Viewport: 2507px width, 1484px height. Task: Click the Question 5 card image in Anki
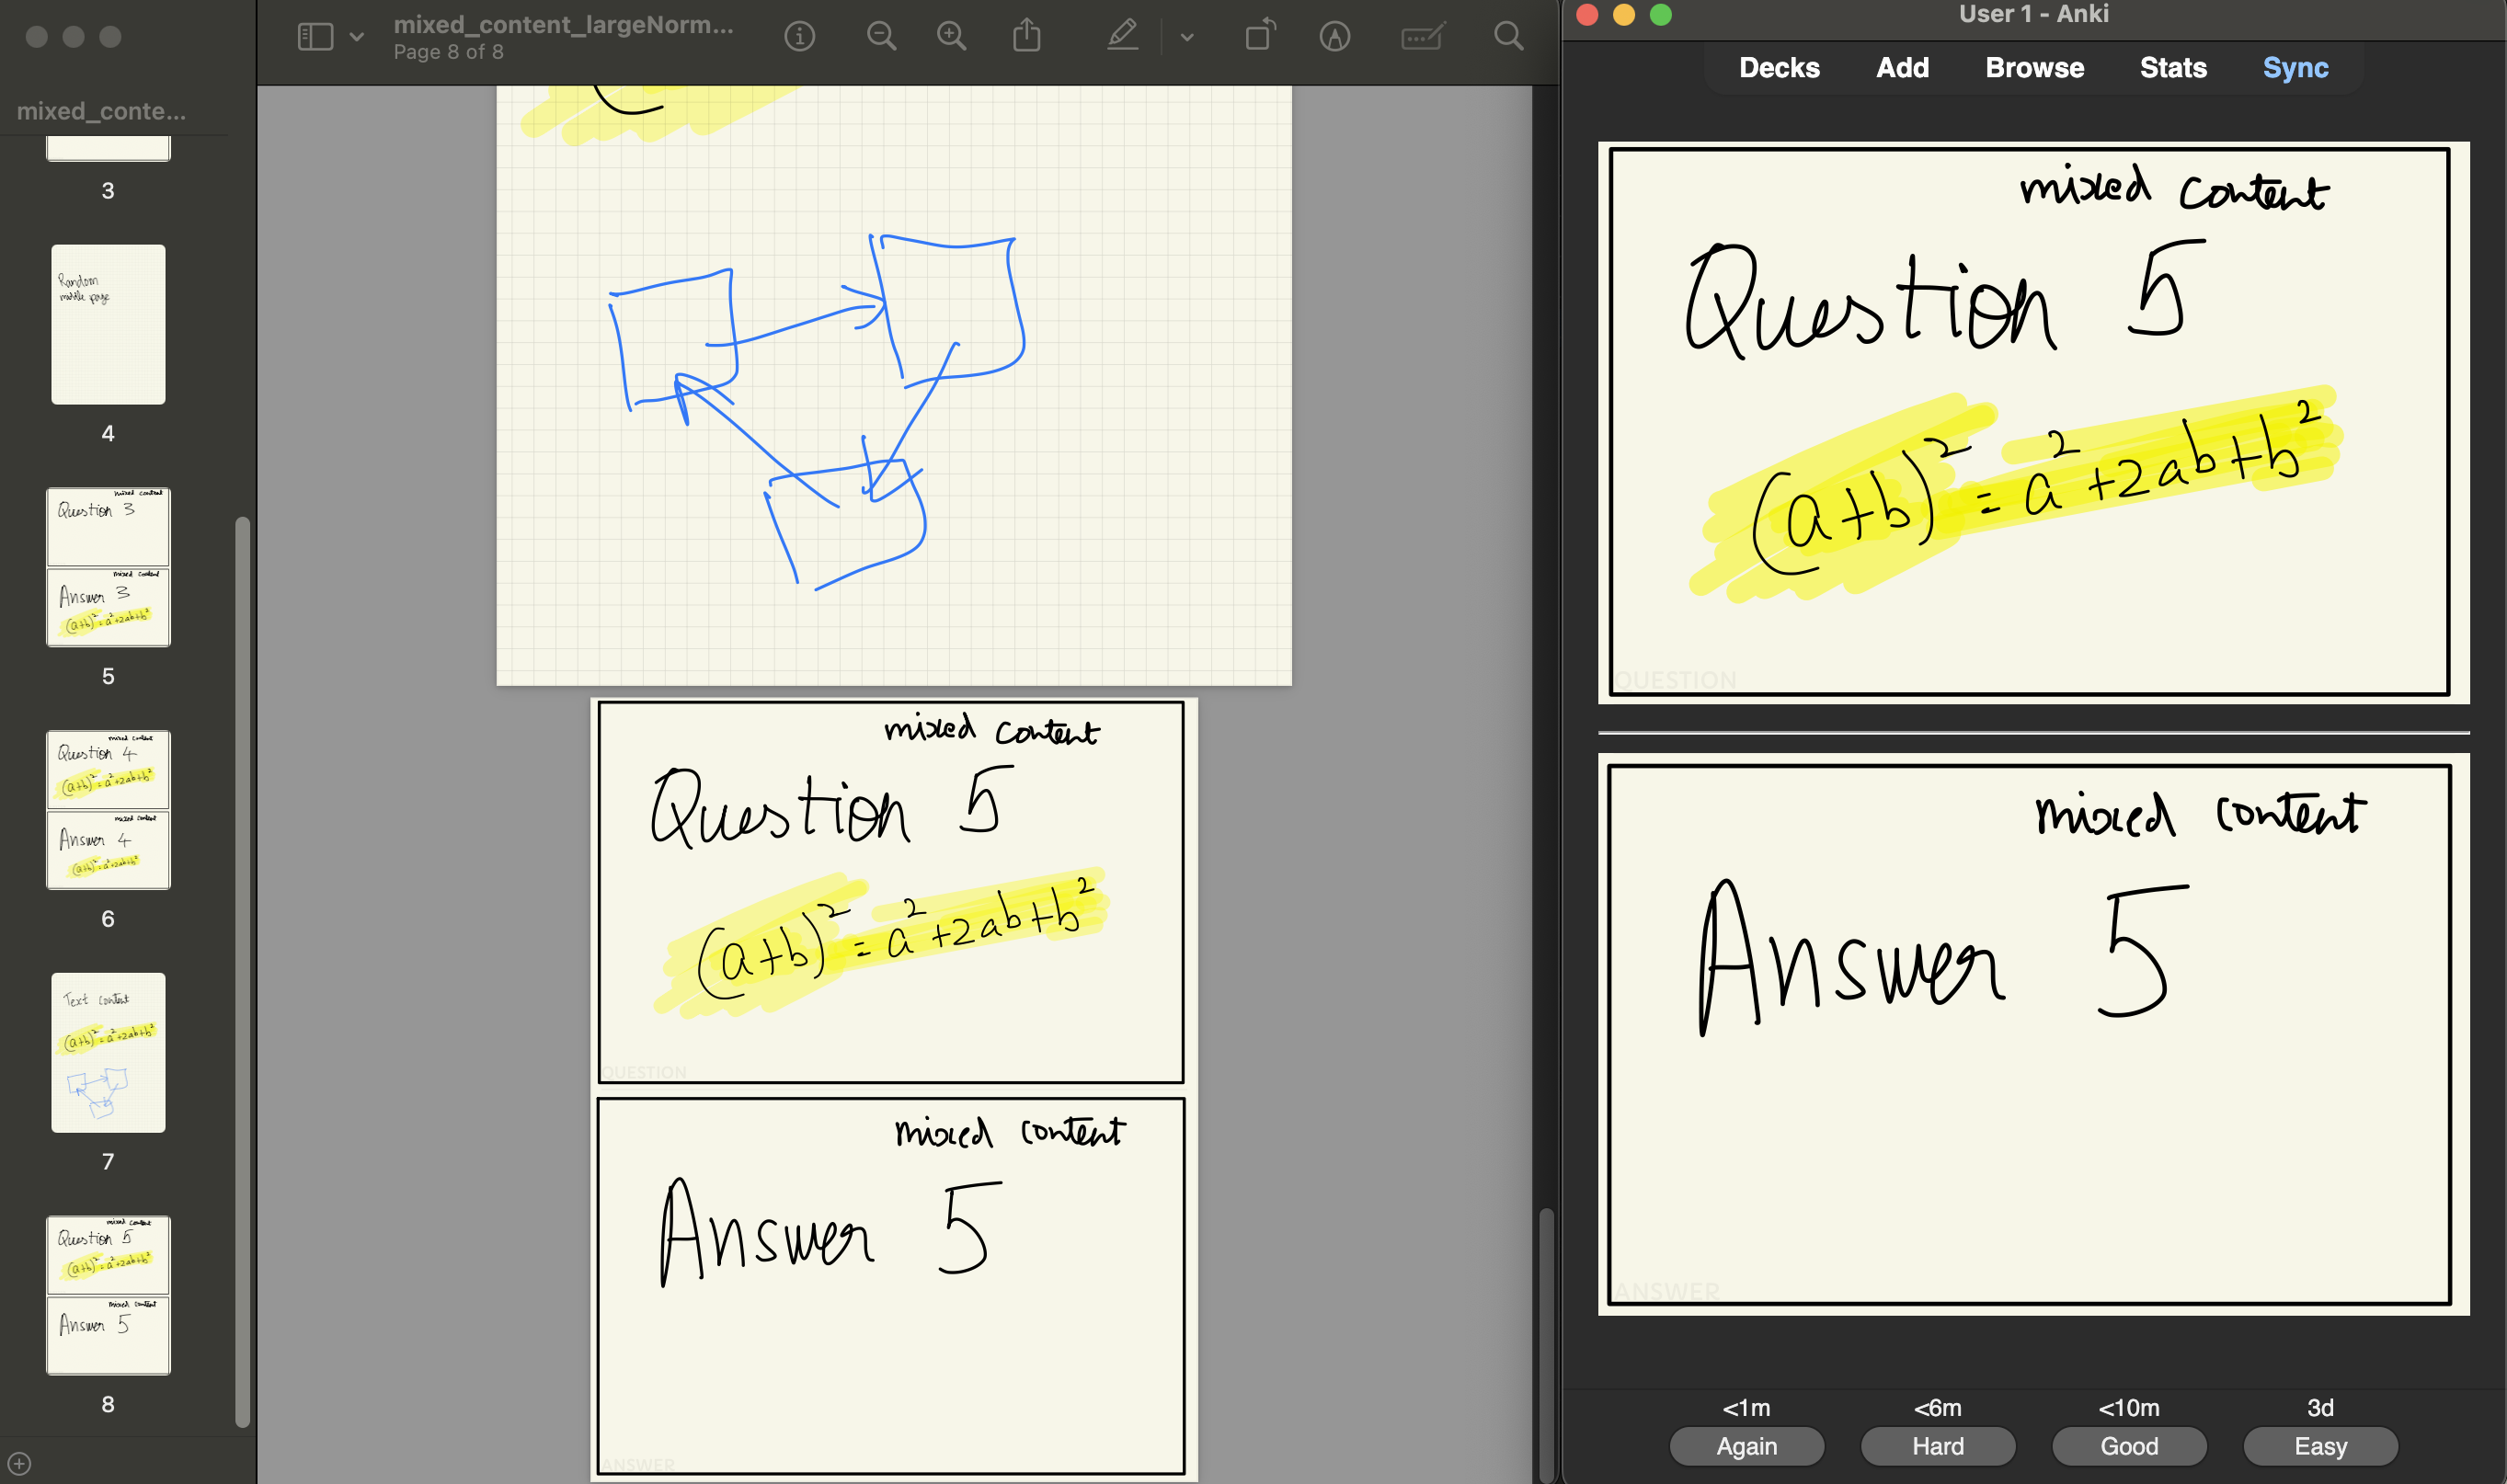(x=2033, y=422)
